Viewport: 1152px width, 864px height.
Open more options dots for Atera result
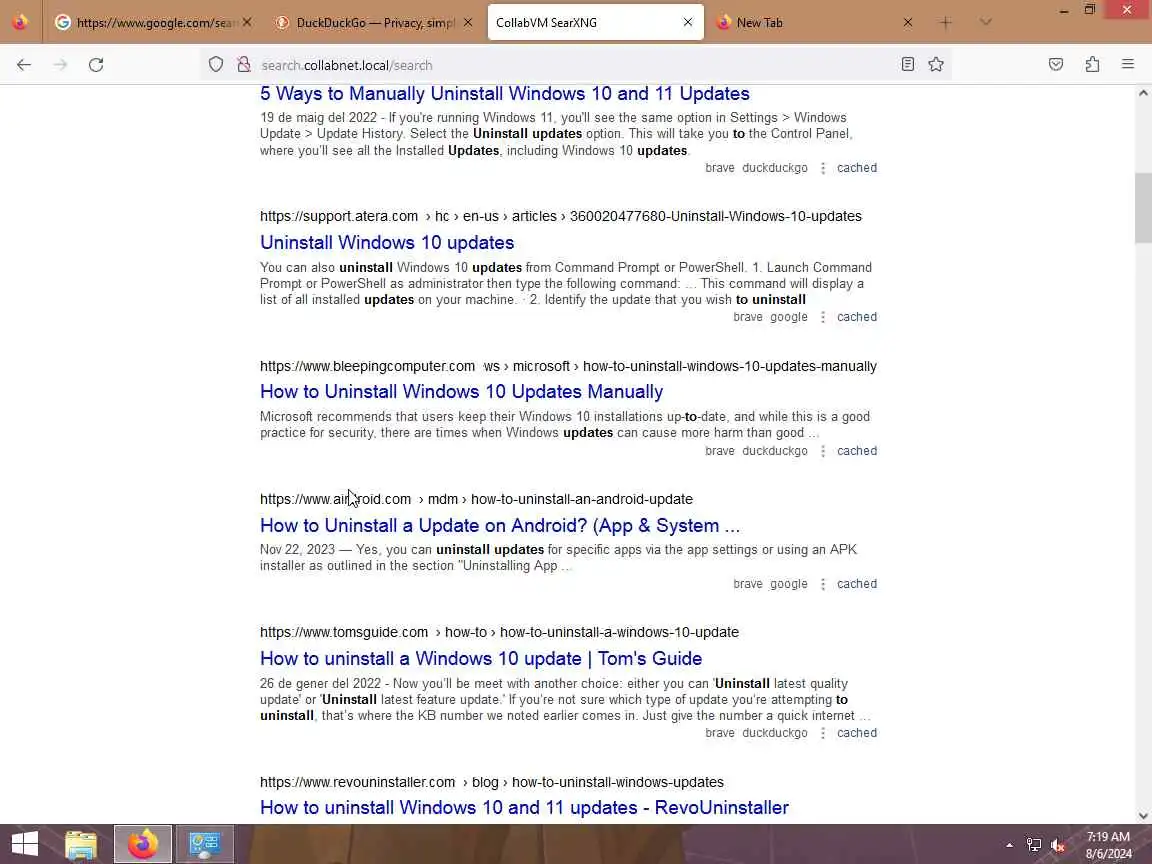[823, 317]
